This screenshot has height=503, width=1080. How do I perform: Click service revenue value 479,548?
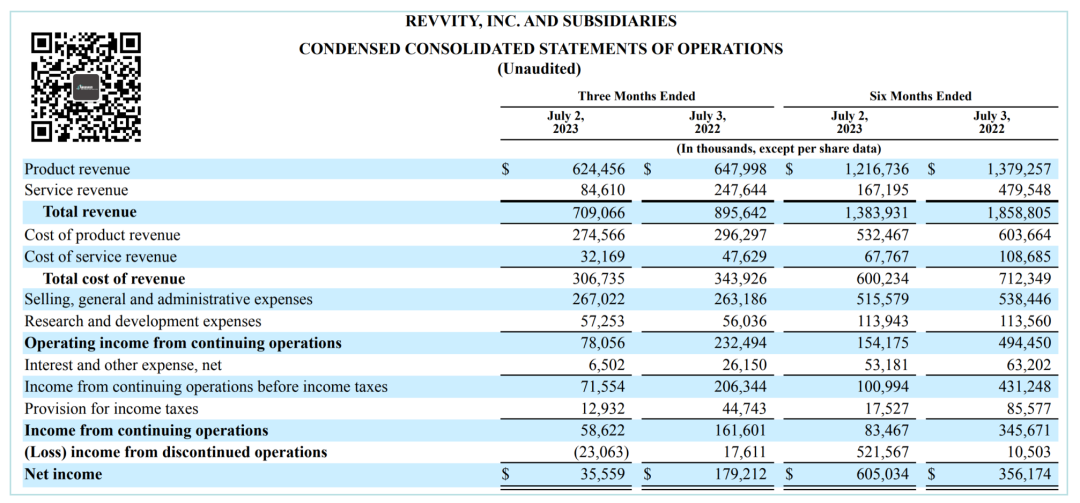(1024, 190)
